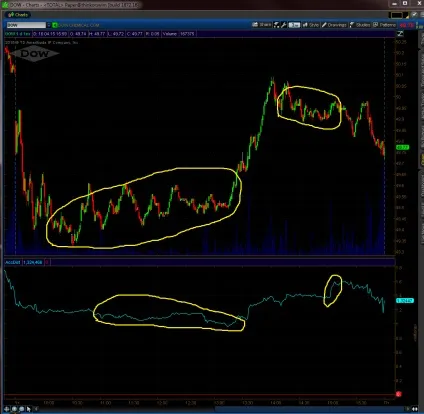This screenshot has height=414, width=424.
Task: Open the timeframe selector button
Action: point(294,25)
